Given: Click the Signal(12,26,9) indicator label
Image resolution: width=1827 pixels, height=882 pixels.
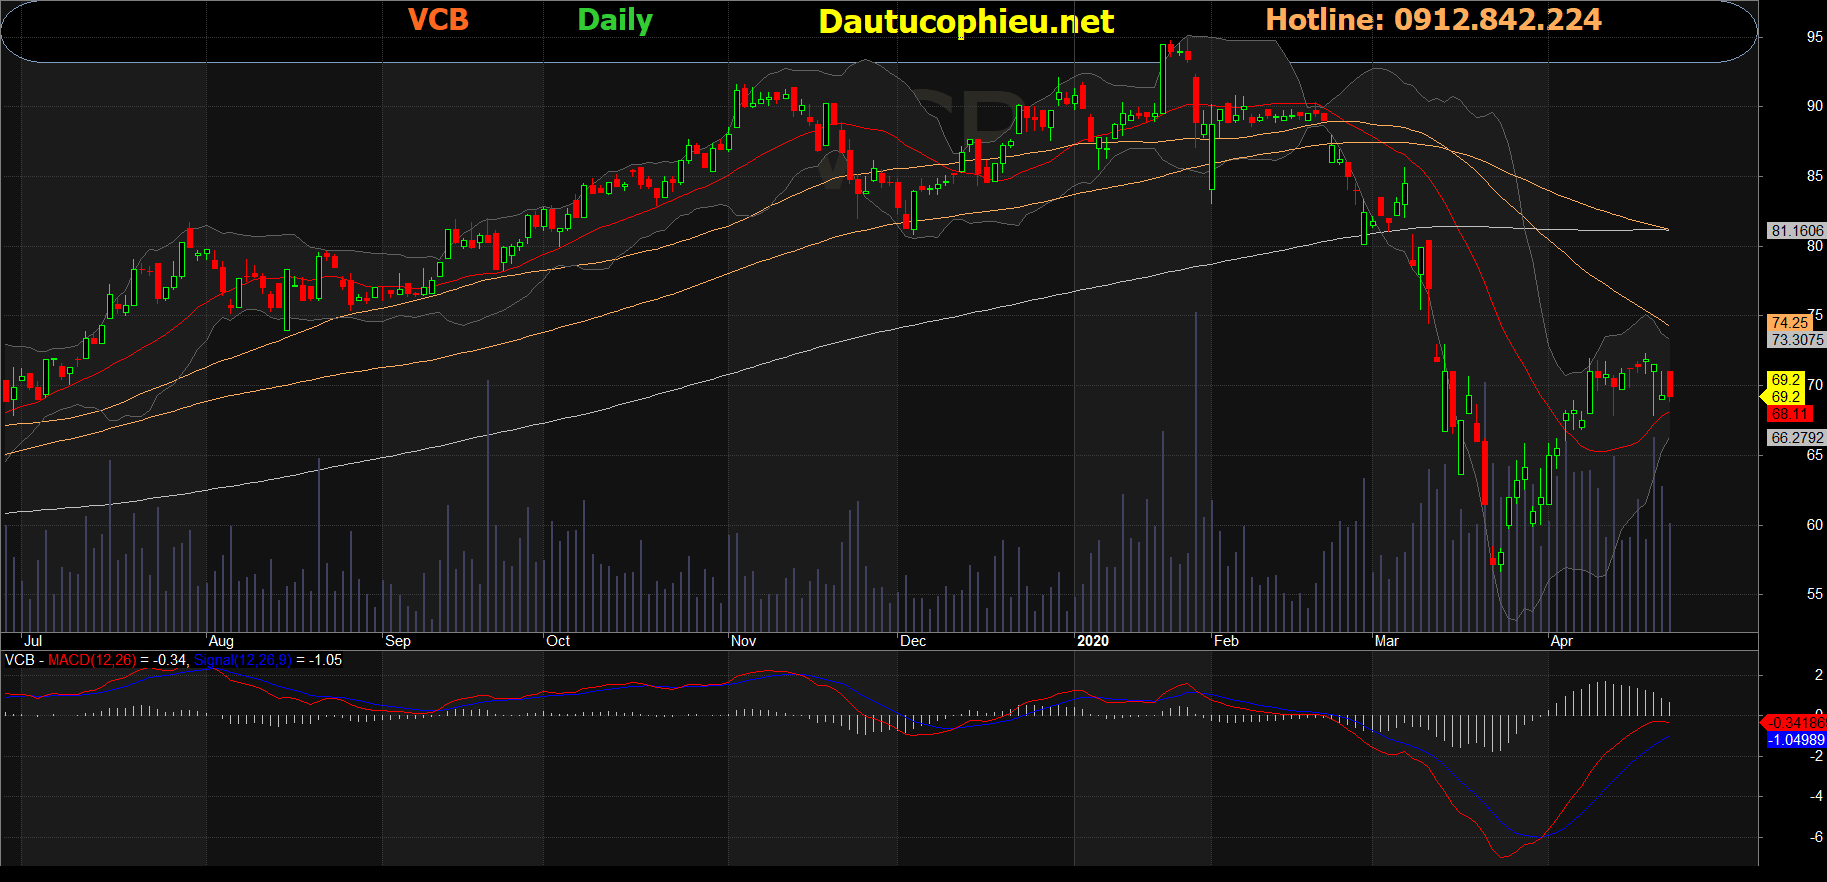Looking at the screenshot, I should (x=243, y=660).
